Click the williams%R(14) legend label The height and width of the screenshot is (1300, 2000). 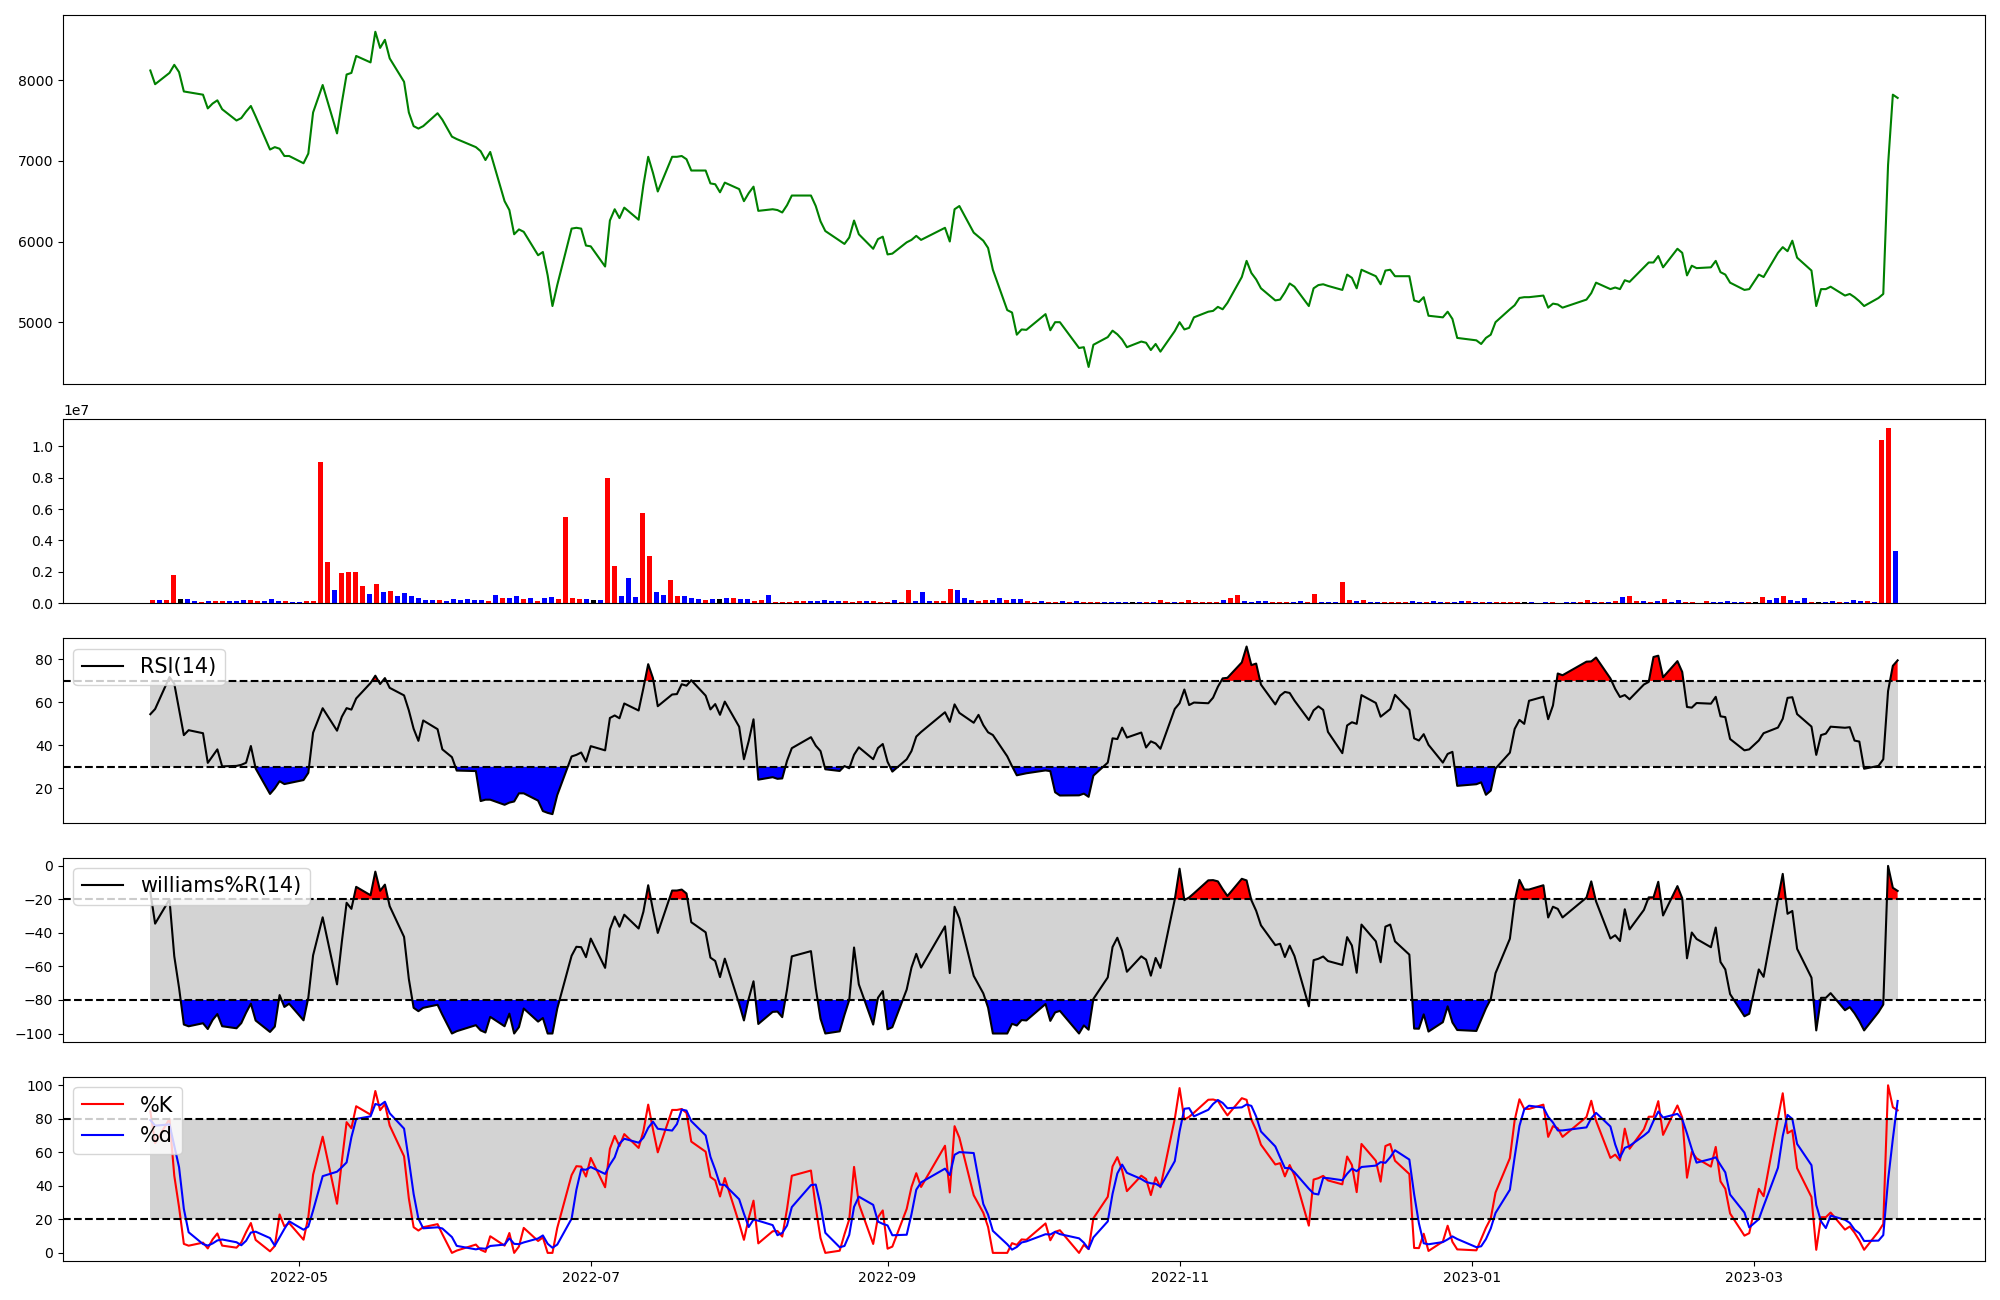tap(220, 885)
